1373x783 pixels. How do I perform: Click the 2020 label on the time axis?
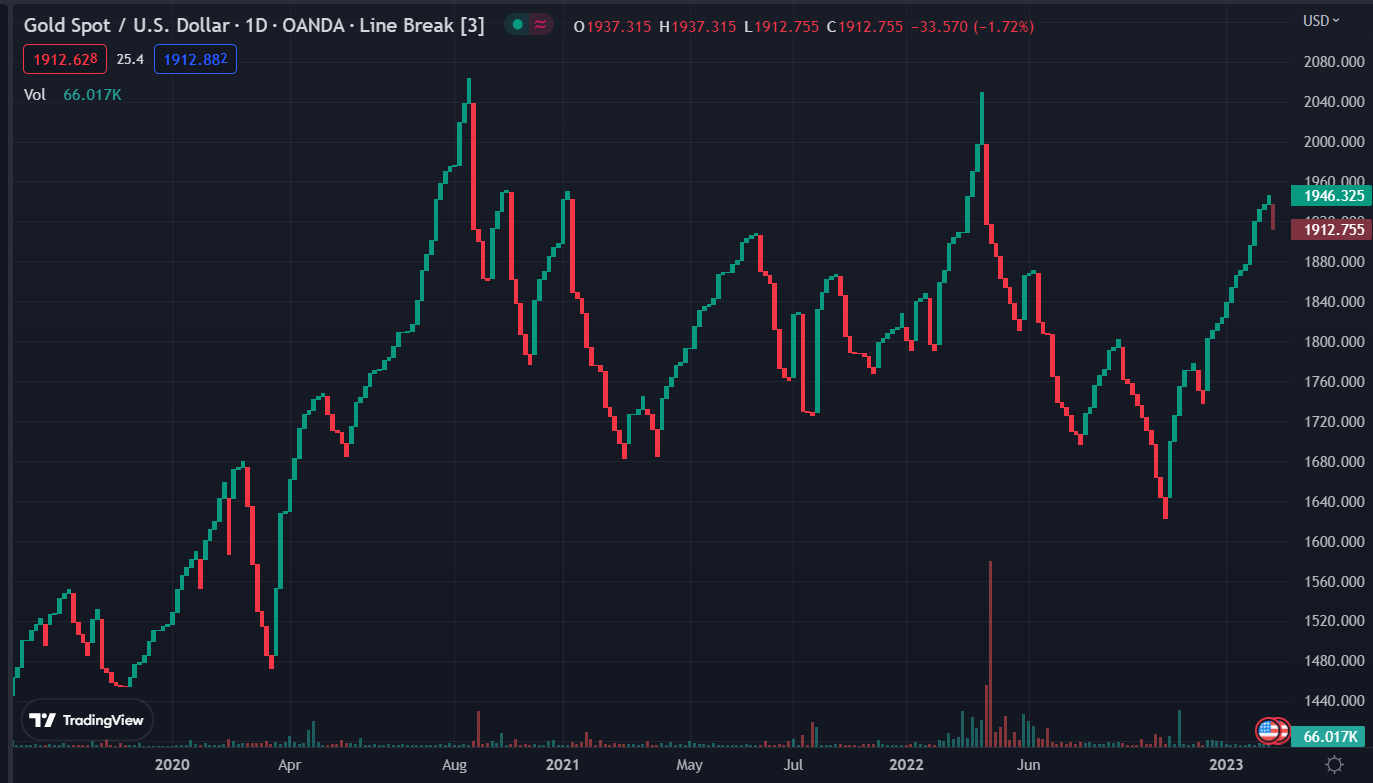(x=173, y=764)
